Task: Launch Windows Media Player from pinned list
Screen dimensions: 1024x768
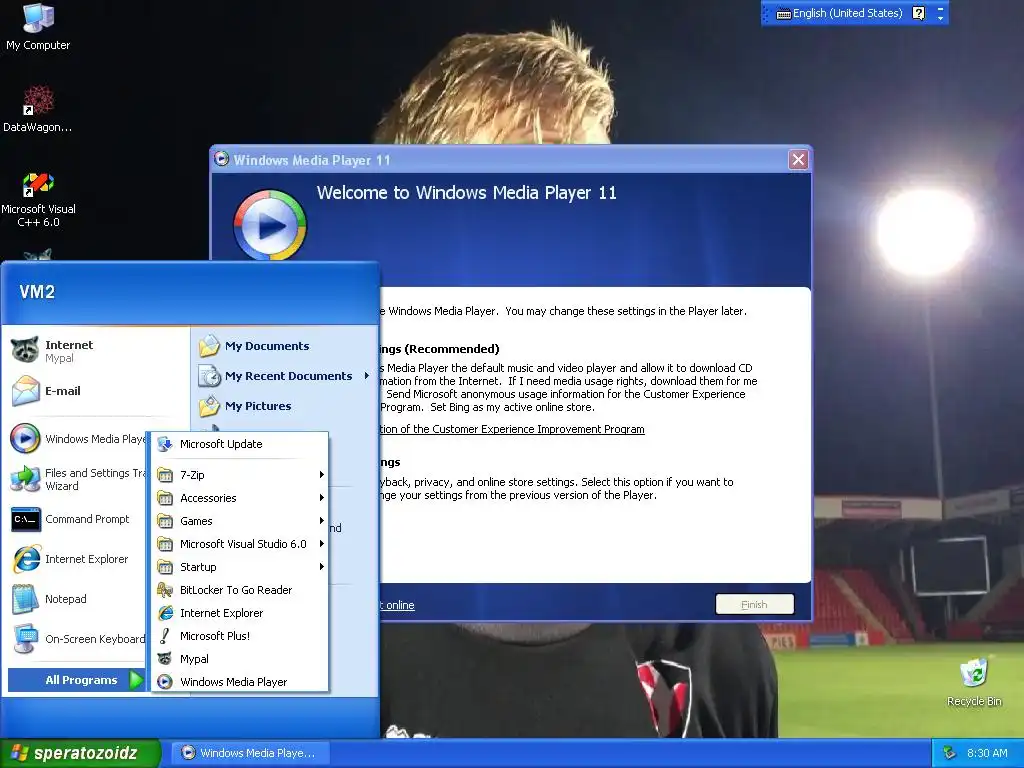Action: click(x=77, y=439)
